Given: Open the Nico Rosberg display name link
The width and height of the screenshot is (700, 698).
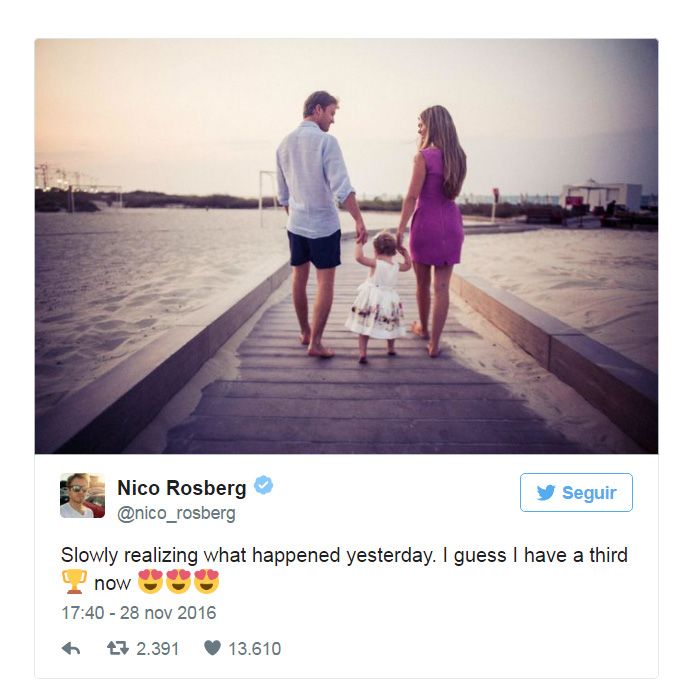Looking at the screenshot, I should (x=182, y=488).
